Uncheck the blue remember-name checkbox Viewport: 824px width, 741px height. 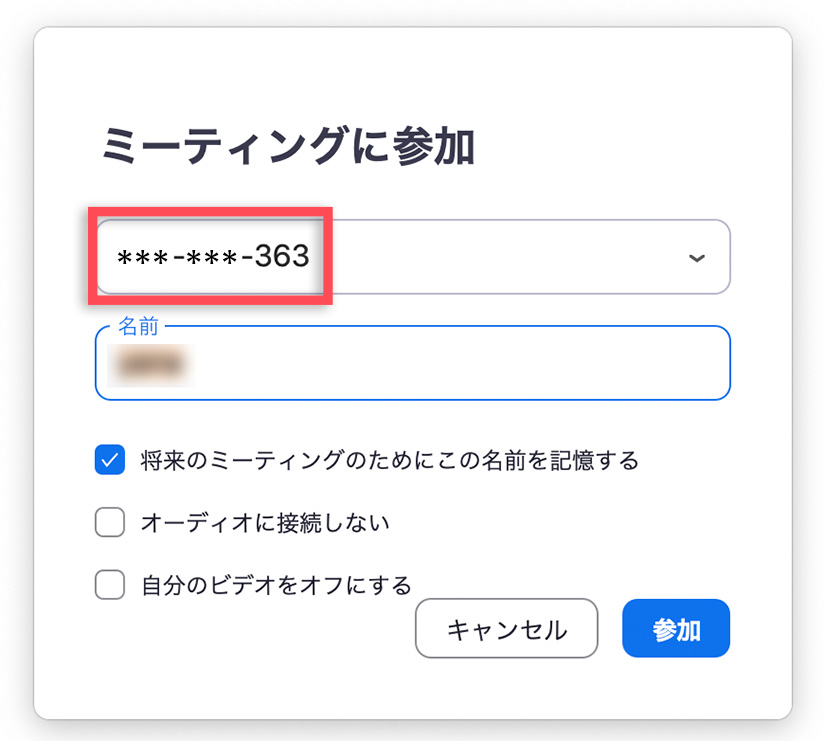[110, 460]
